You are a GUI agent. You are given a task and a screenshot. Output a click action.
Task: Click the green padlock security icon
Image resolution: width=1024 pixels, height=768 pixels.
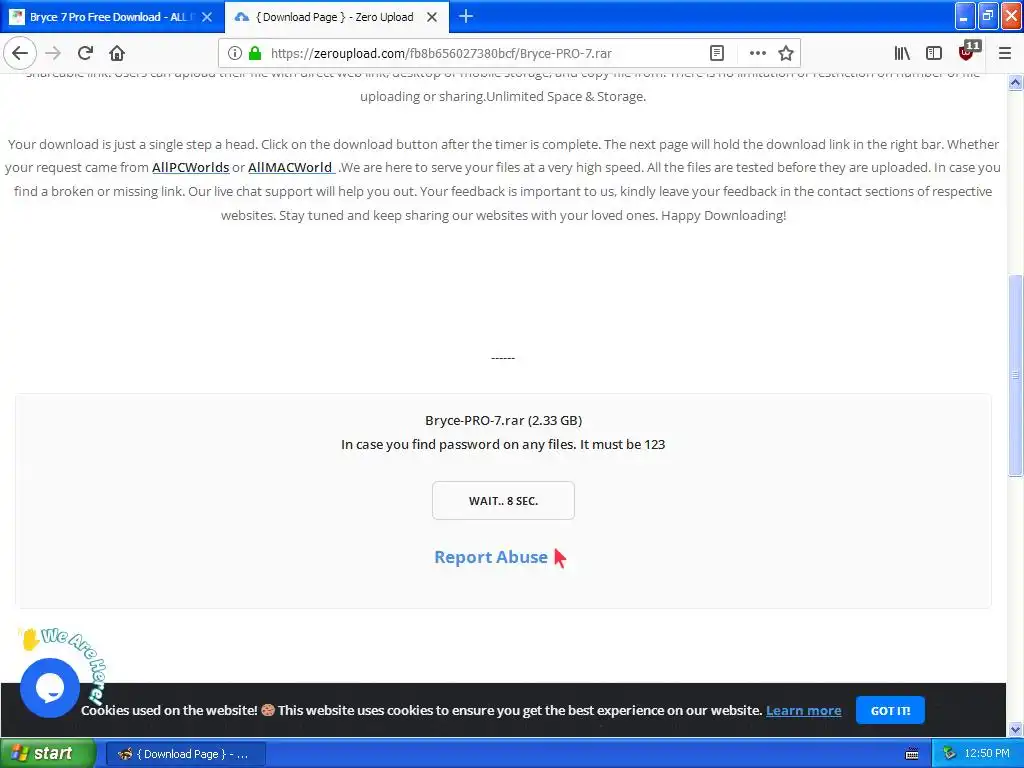coord(255,53)
